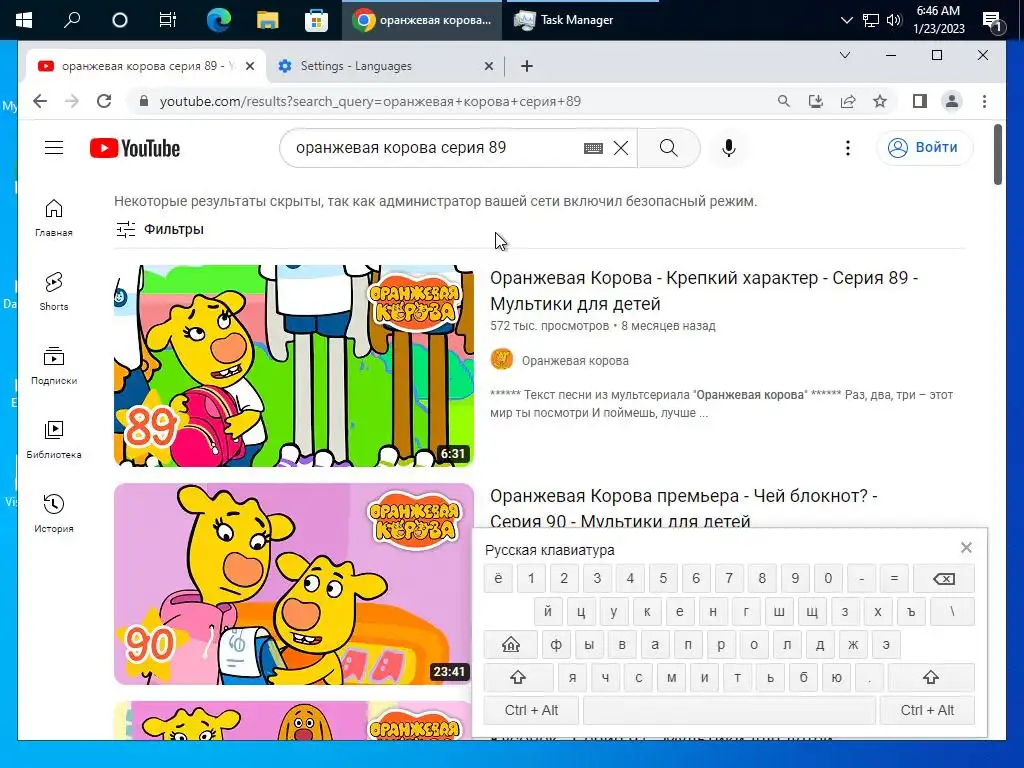The width and height of the screenshot is (1024, 768).
Task: Close the Settings - Languages tab
Action: click(488, 66)
